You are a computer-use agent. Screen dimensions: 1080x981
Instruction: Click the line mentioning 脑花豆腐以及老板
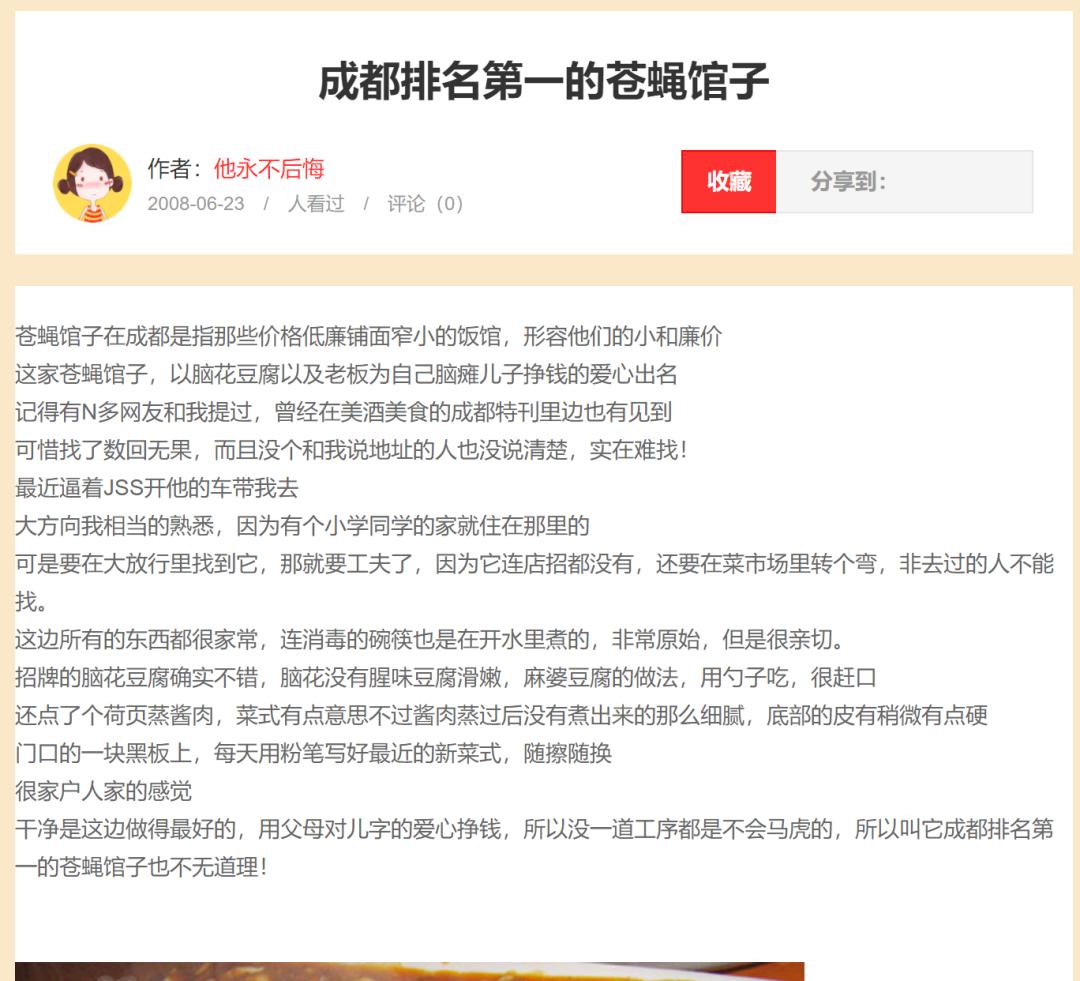[x=346, y=374]
